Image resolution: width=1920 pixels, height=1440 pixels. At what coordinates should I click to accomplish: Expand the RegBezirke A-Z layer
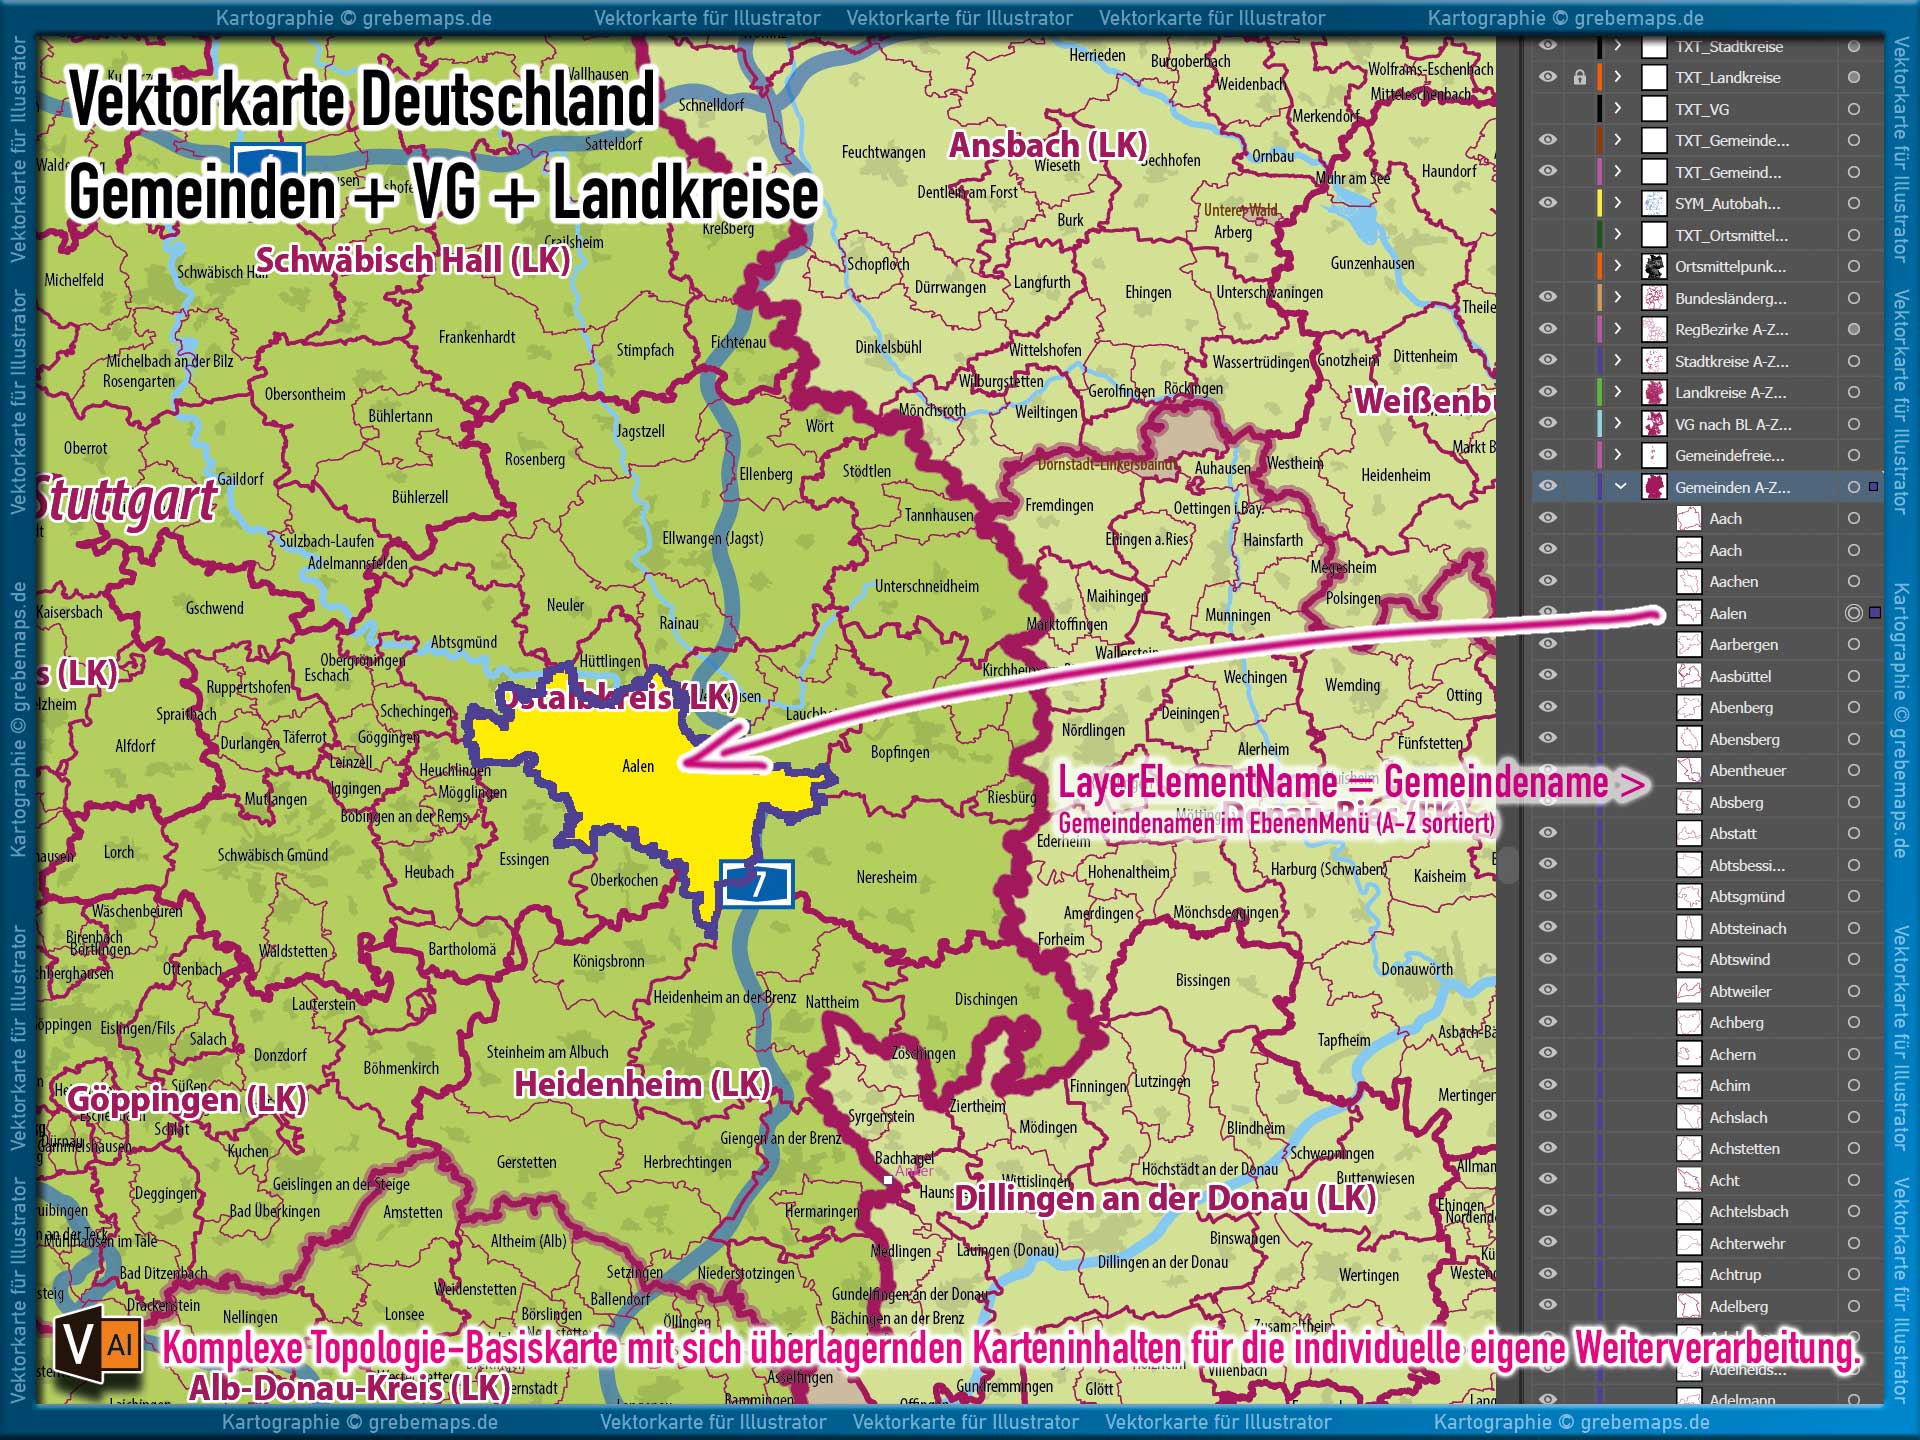tap(1618, 329)
